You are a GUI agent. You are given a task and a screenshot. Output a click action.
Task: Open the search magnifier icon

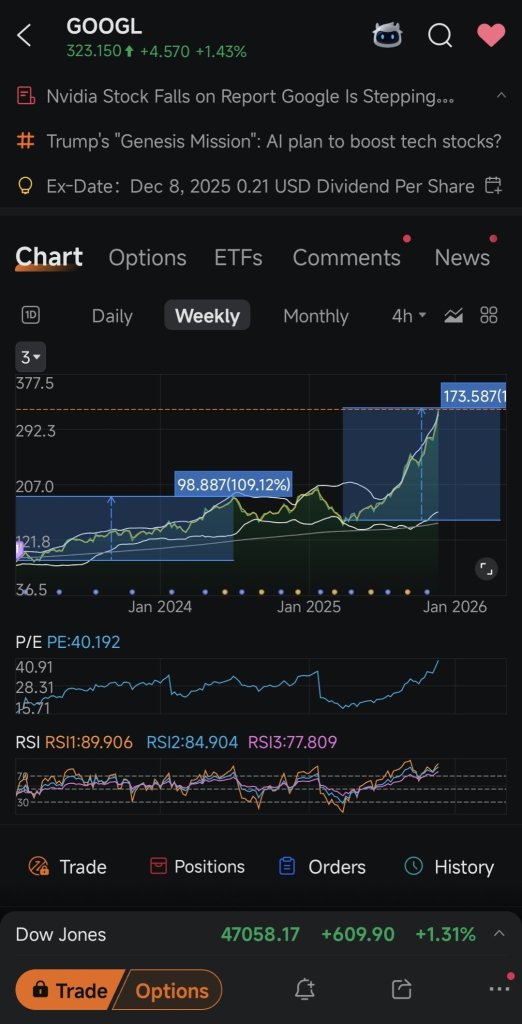click(x=440, y=35)
